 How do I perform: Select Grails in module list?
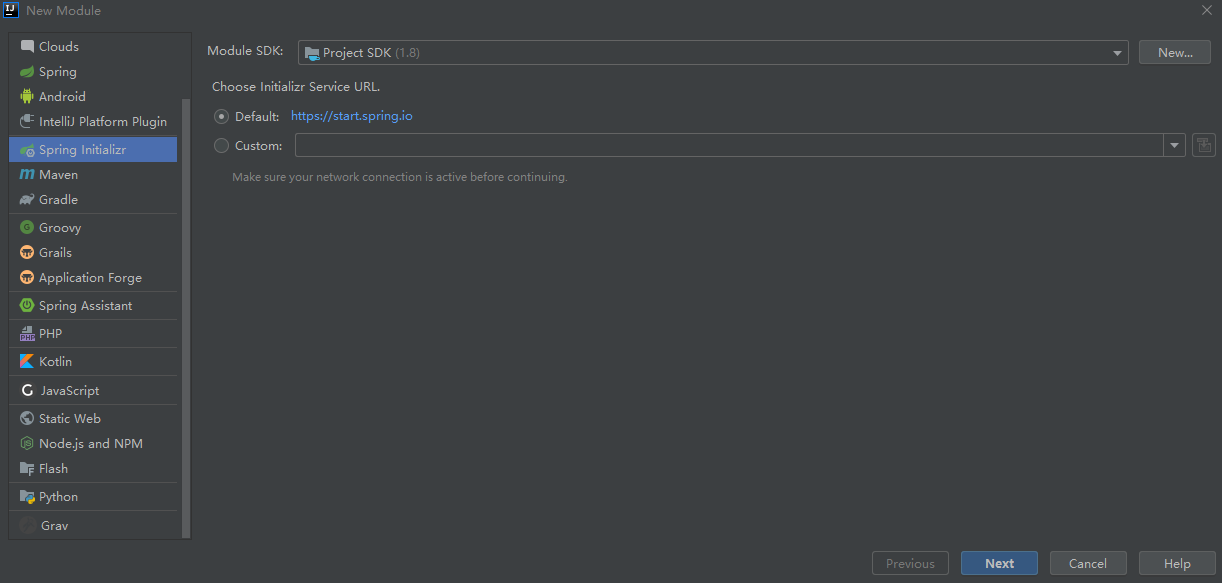tap(93, 253)
